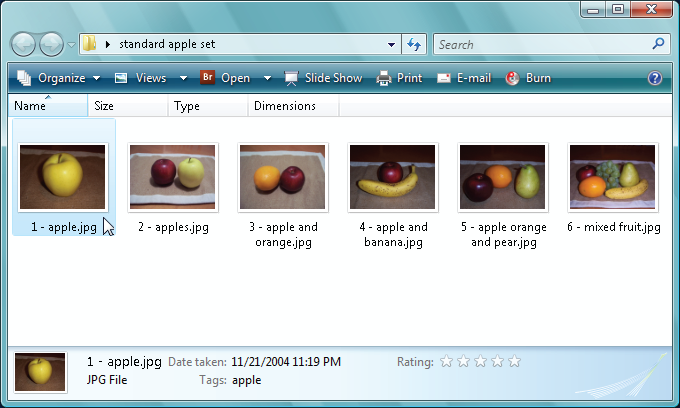Go back with the Back arrow button
The image size is (680, 408).
23,44
